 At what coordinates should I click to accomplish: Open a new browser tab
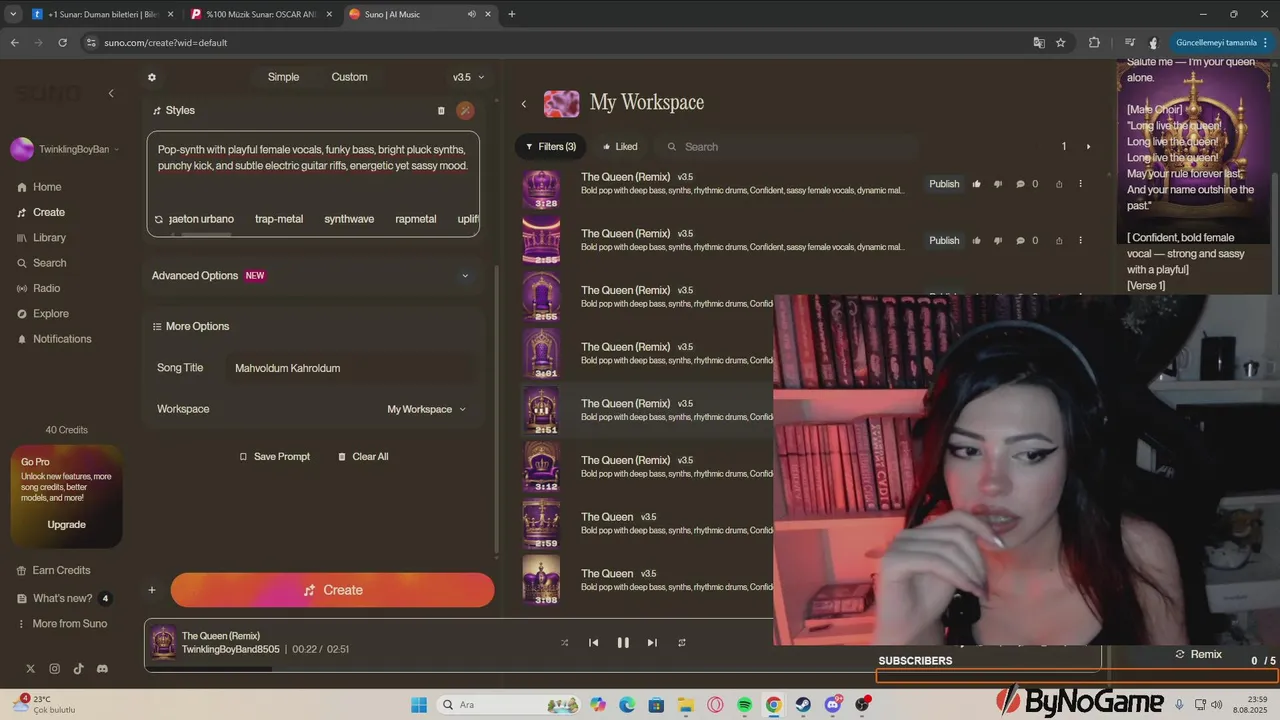tap(512, 14)
